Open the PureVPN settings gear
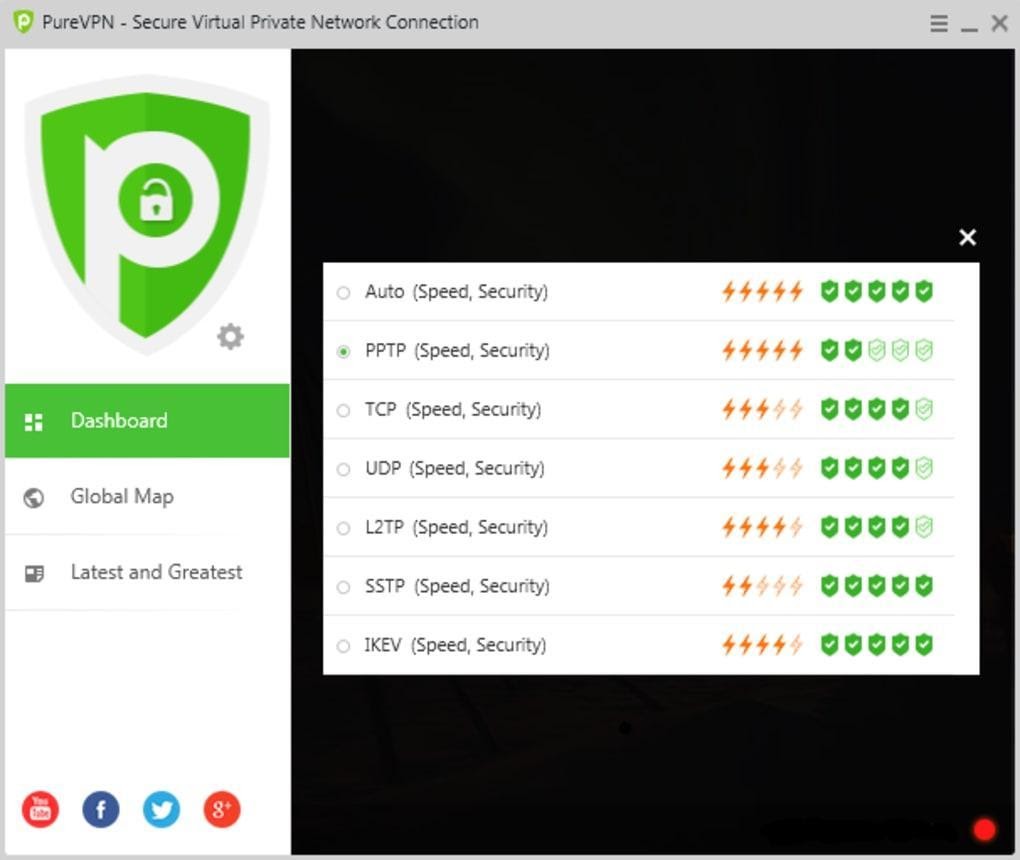 coord(230,337)
